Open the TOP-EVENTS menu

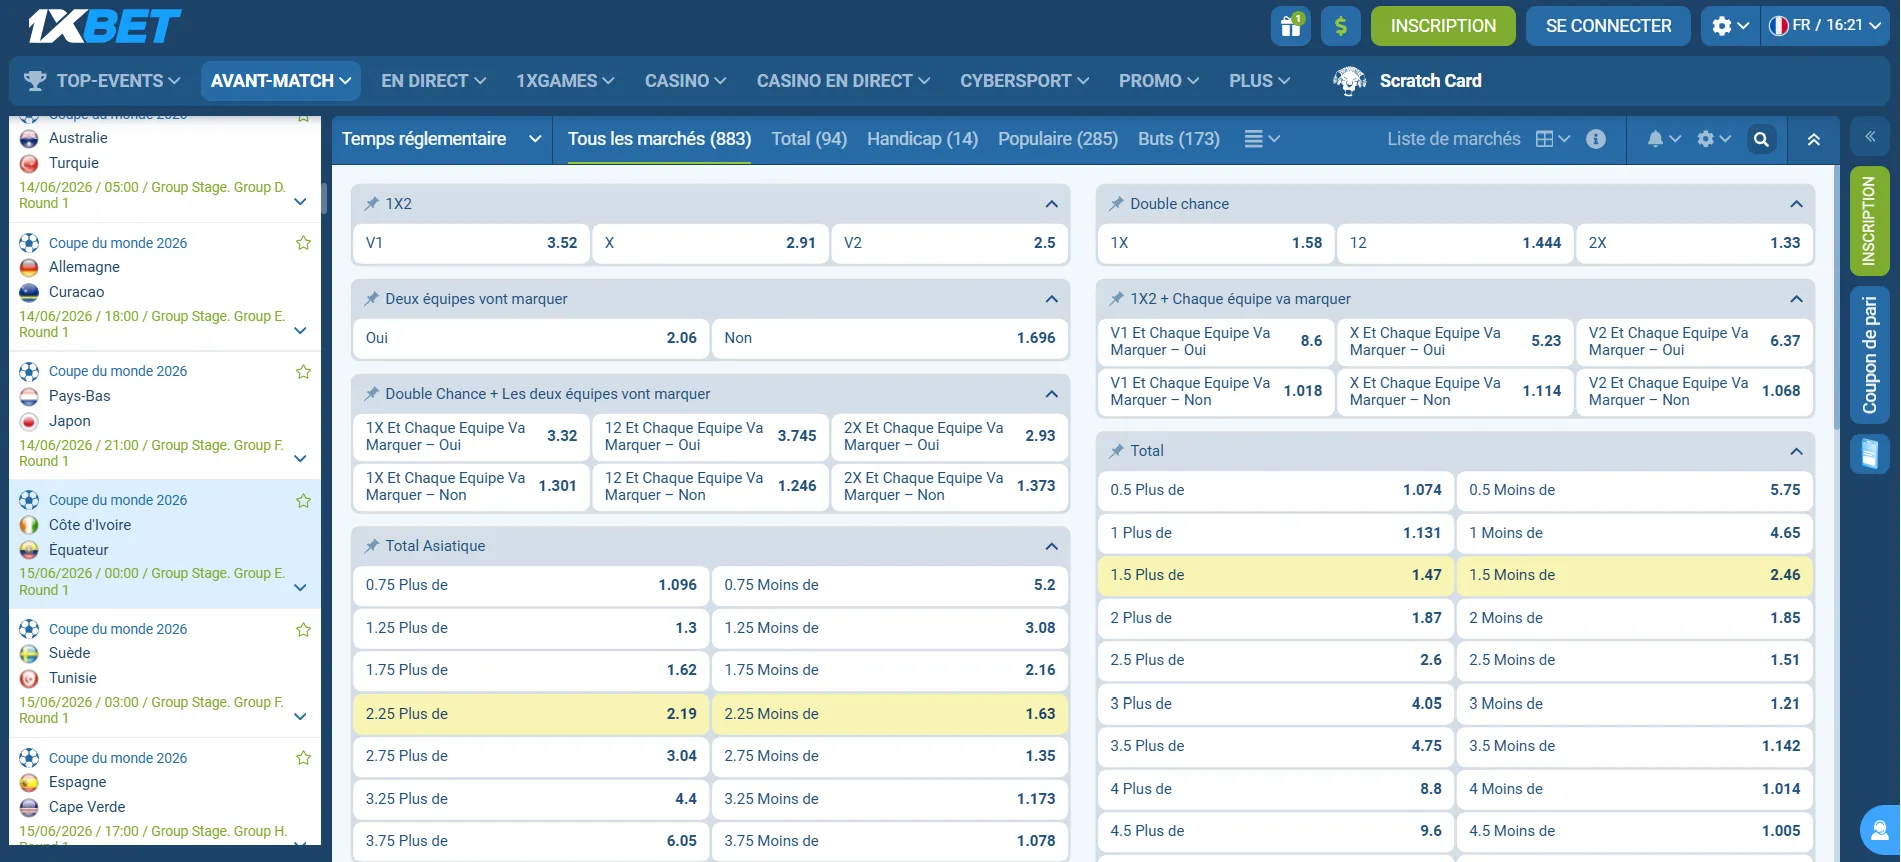coord(102,81)
